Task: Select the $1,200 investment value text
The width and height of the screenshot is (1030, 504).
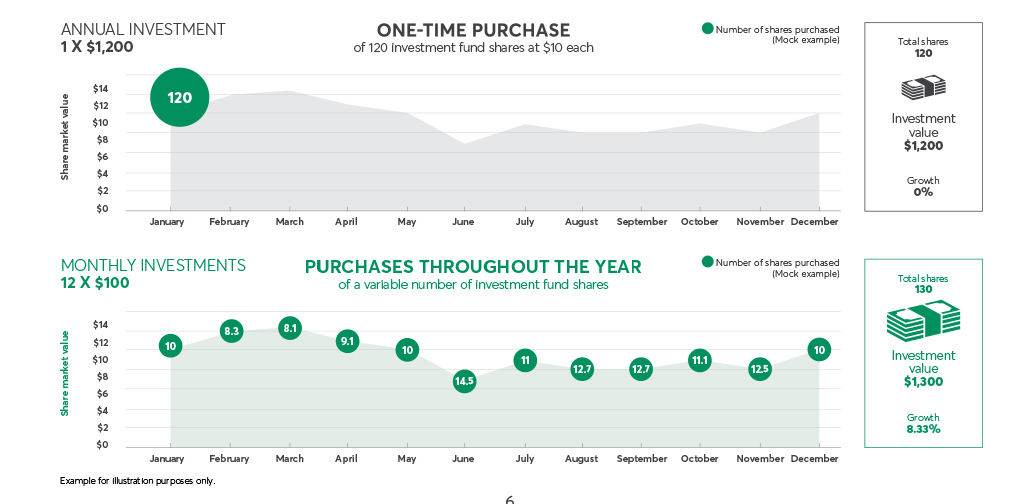Action: [x=923, y=145]
